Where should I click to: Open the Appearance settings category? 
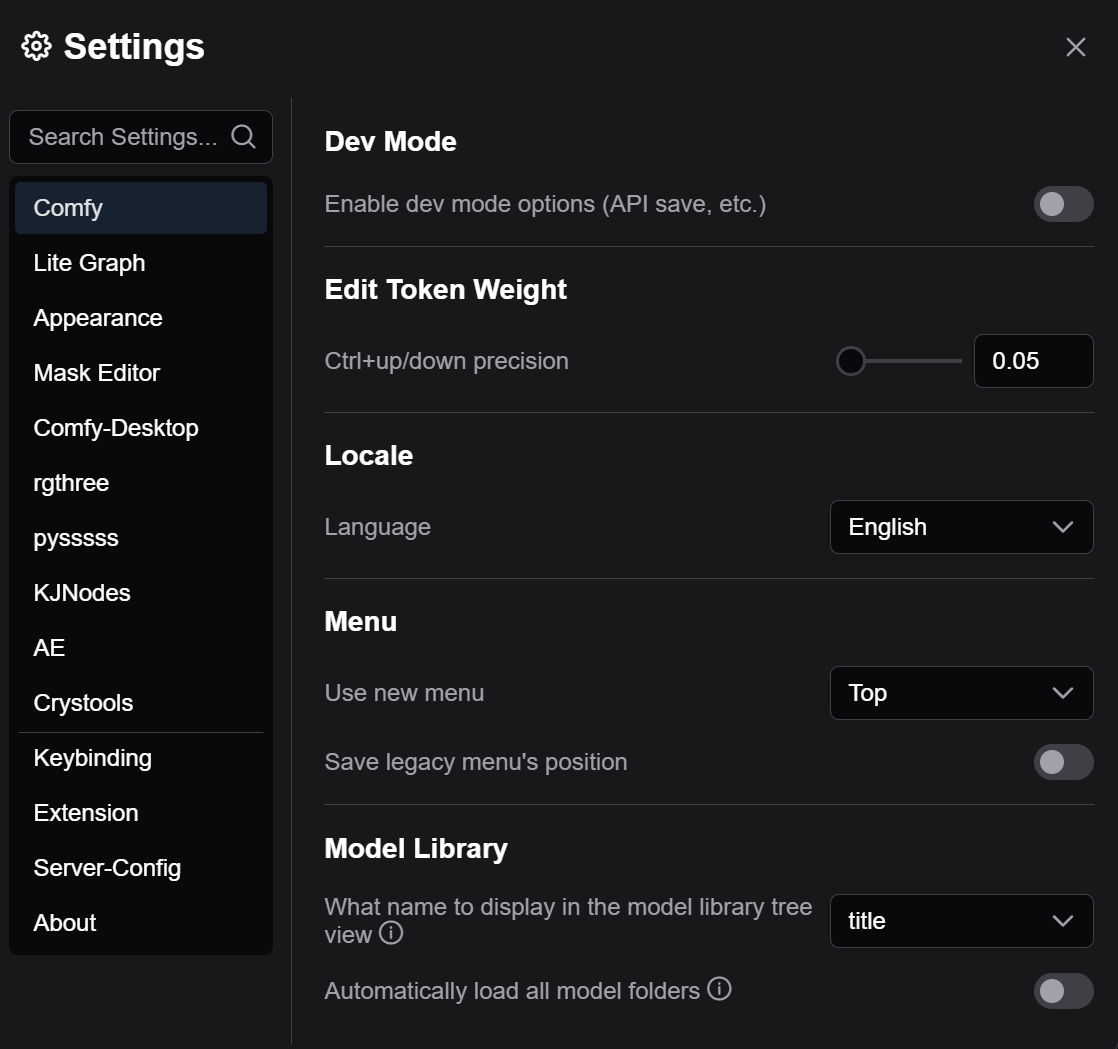point(98,318)
